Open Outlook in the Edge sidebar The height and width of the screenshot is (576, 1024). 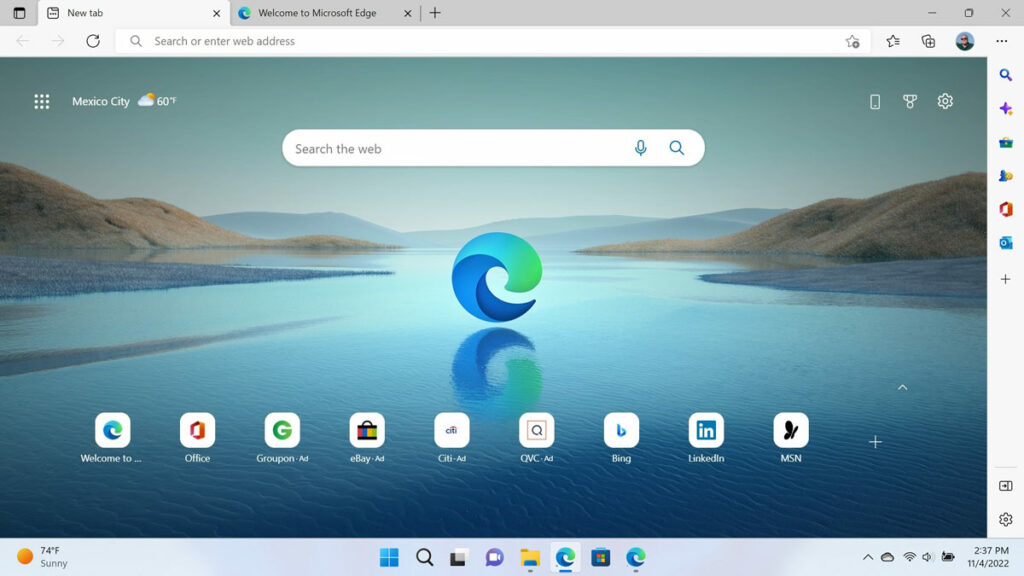1006,243
